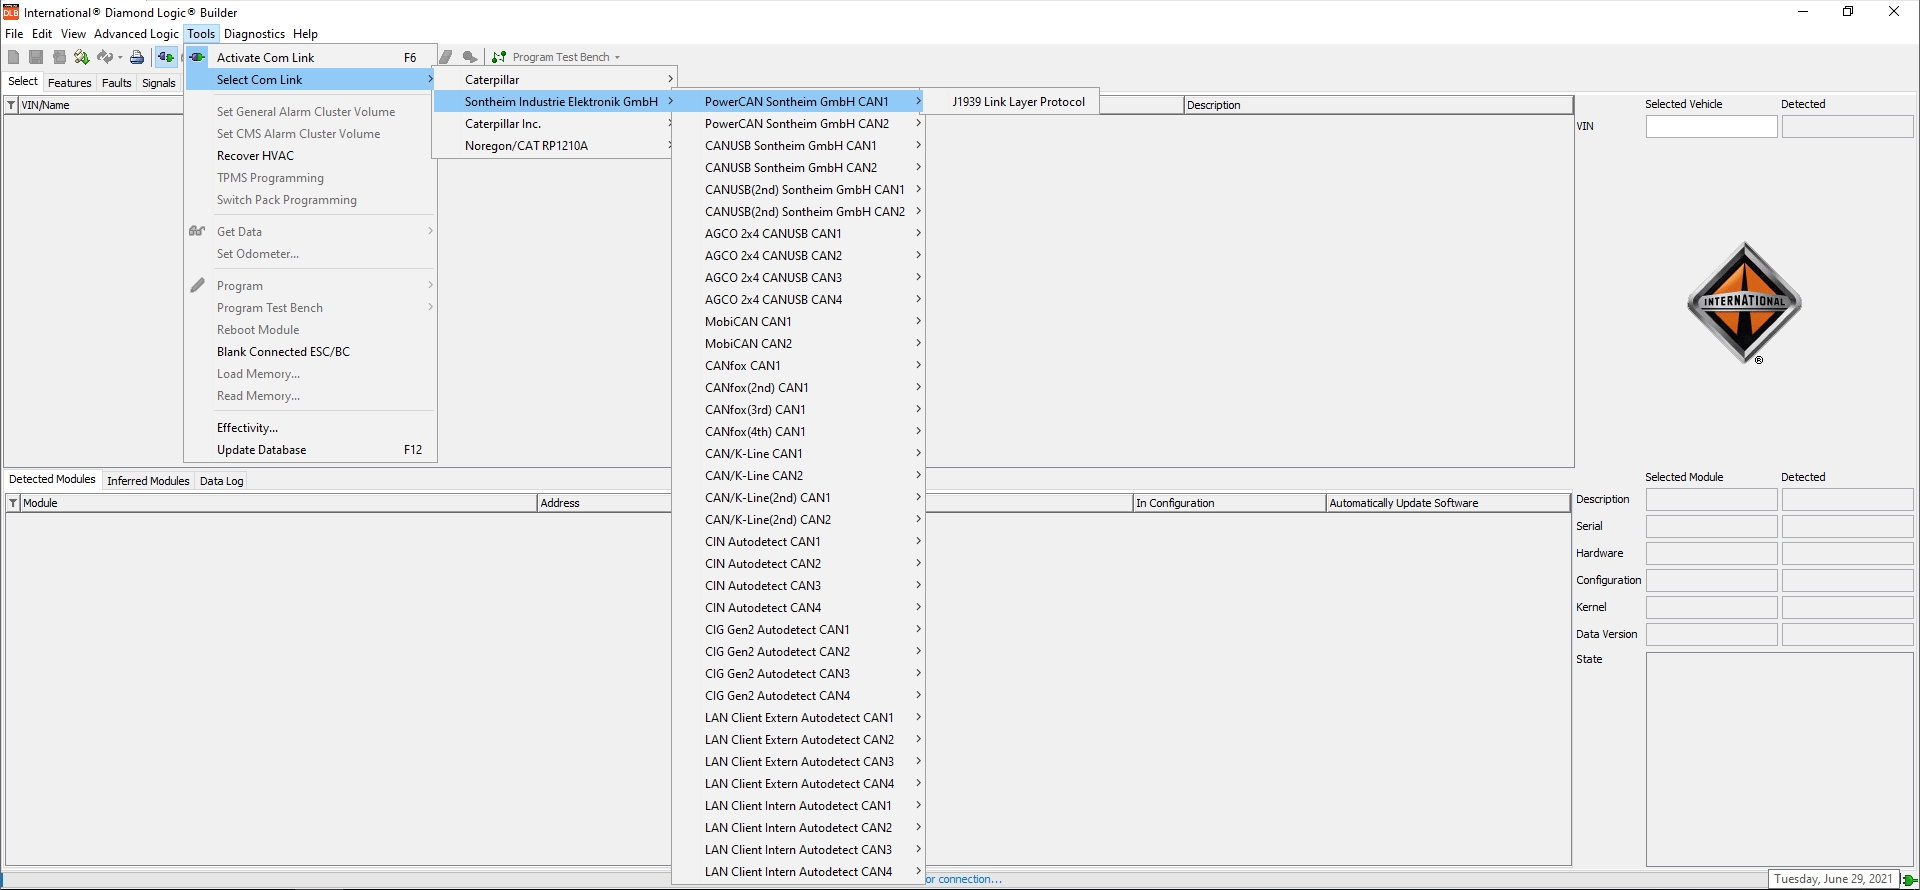Click the plug icon beside Activate Com Link

click(x=198, y=57)
